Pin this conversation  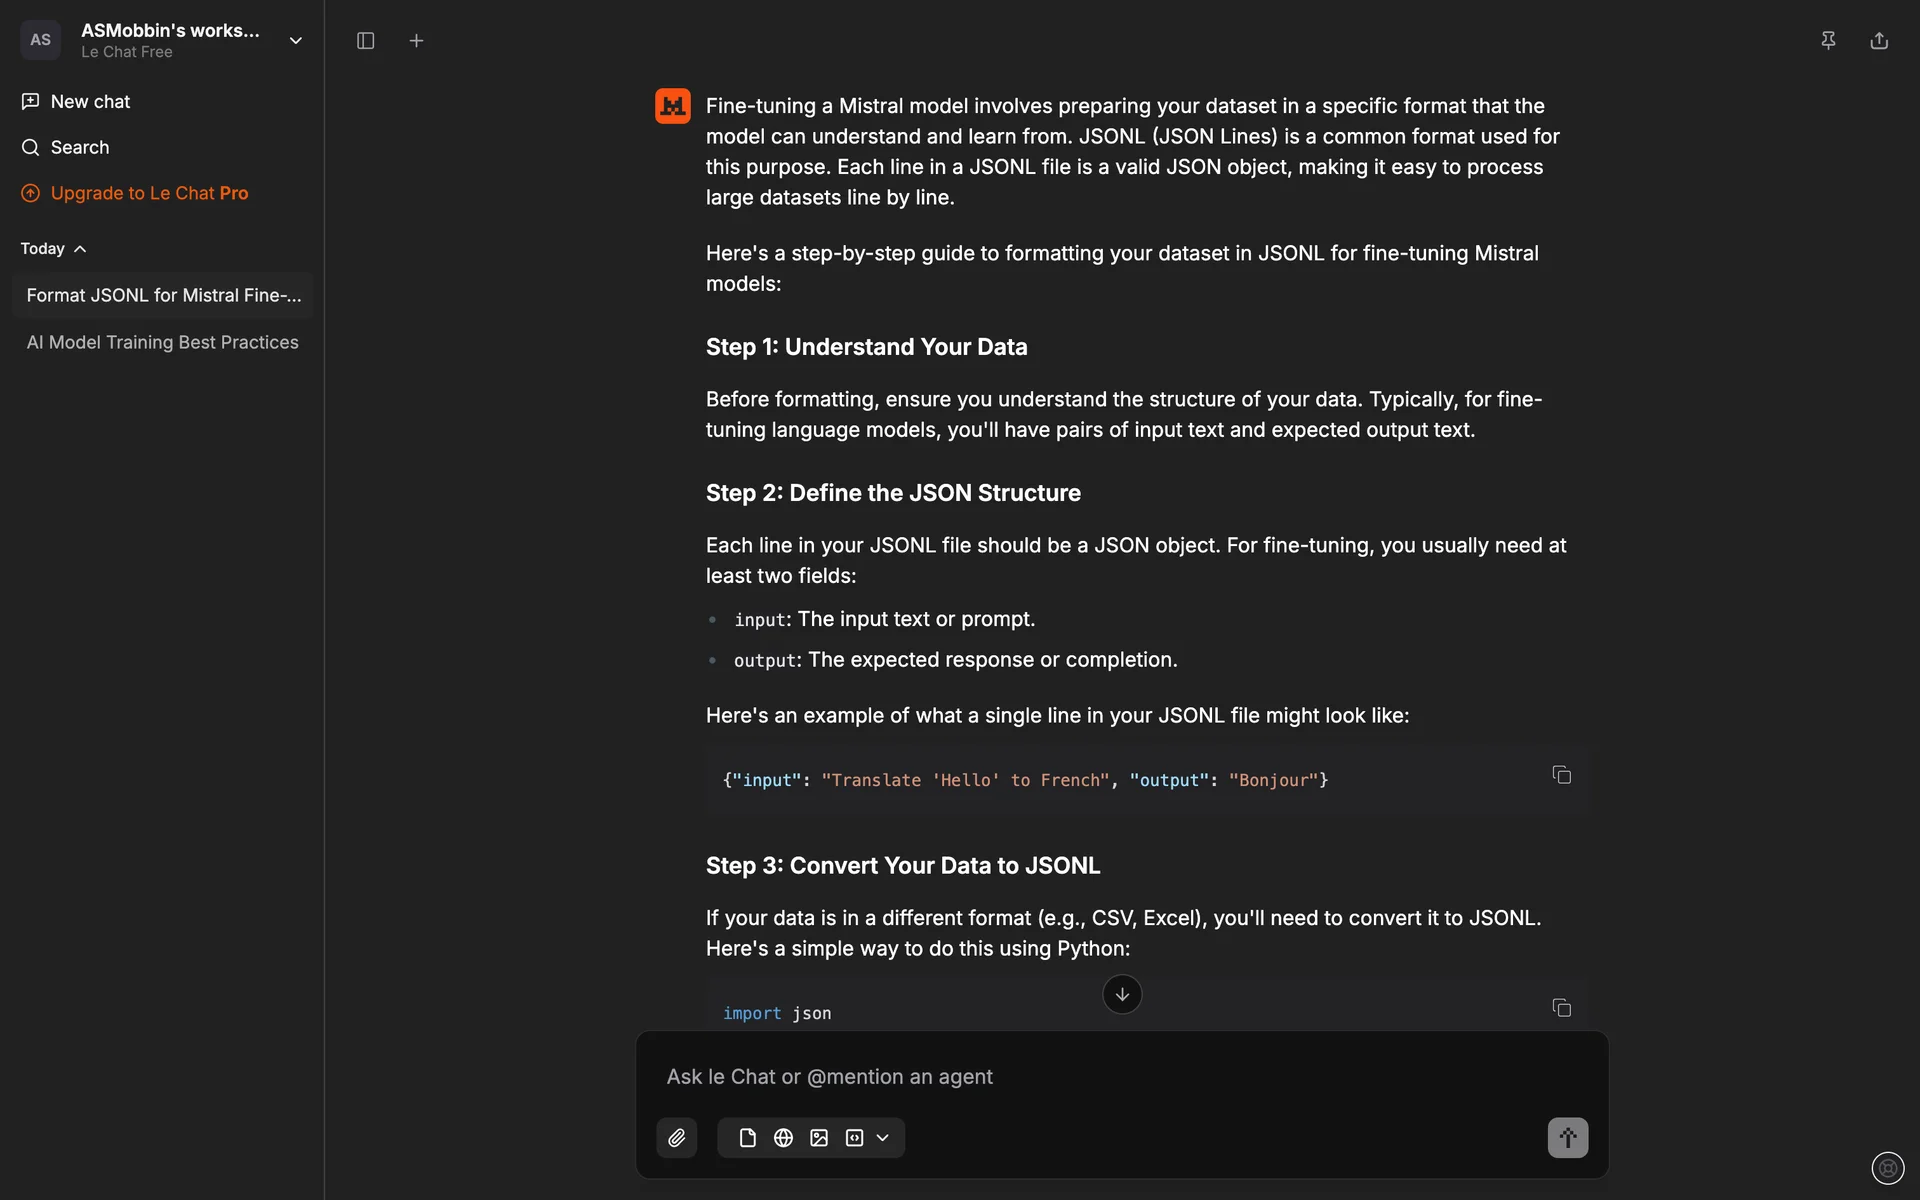click(1828, 41)
